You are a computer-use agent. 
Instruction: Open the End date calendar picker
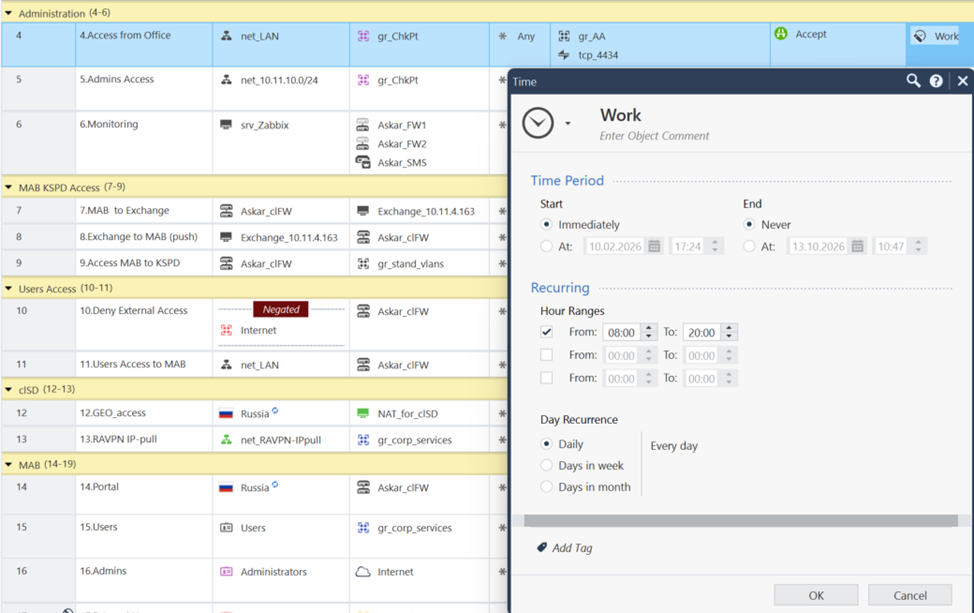tap(857, 247)
